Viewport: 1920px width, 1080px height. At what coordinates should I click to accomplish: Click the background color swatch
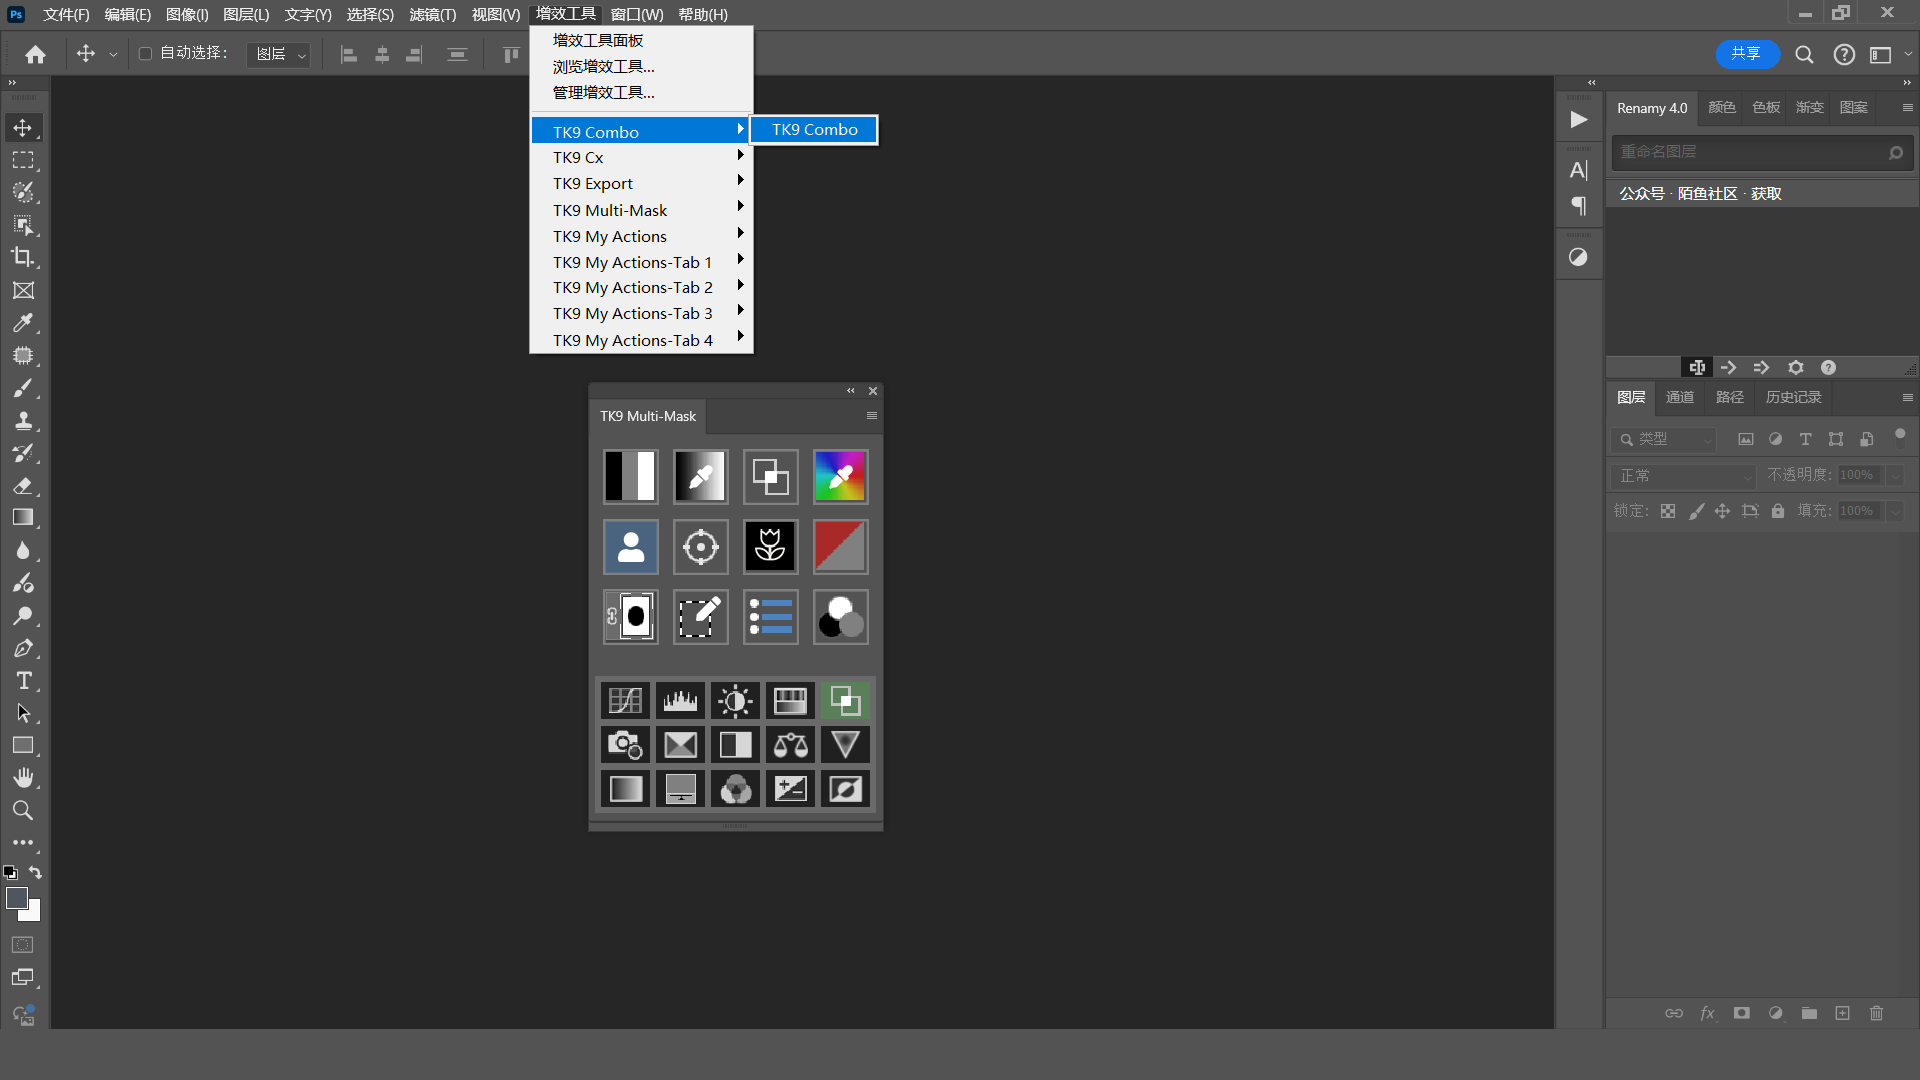click(34, 913)
